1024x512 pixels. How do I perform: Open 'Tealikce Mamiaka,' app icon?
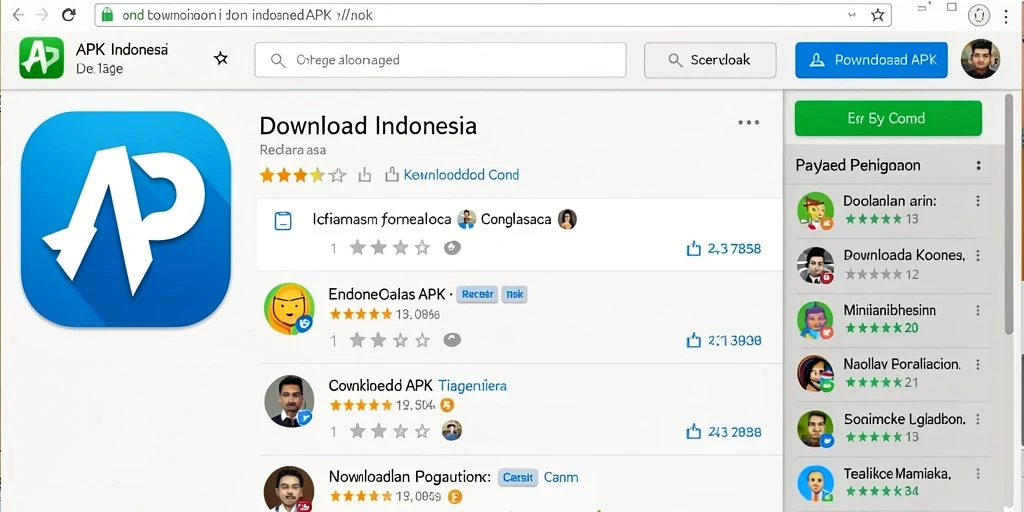pos(816,483)
